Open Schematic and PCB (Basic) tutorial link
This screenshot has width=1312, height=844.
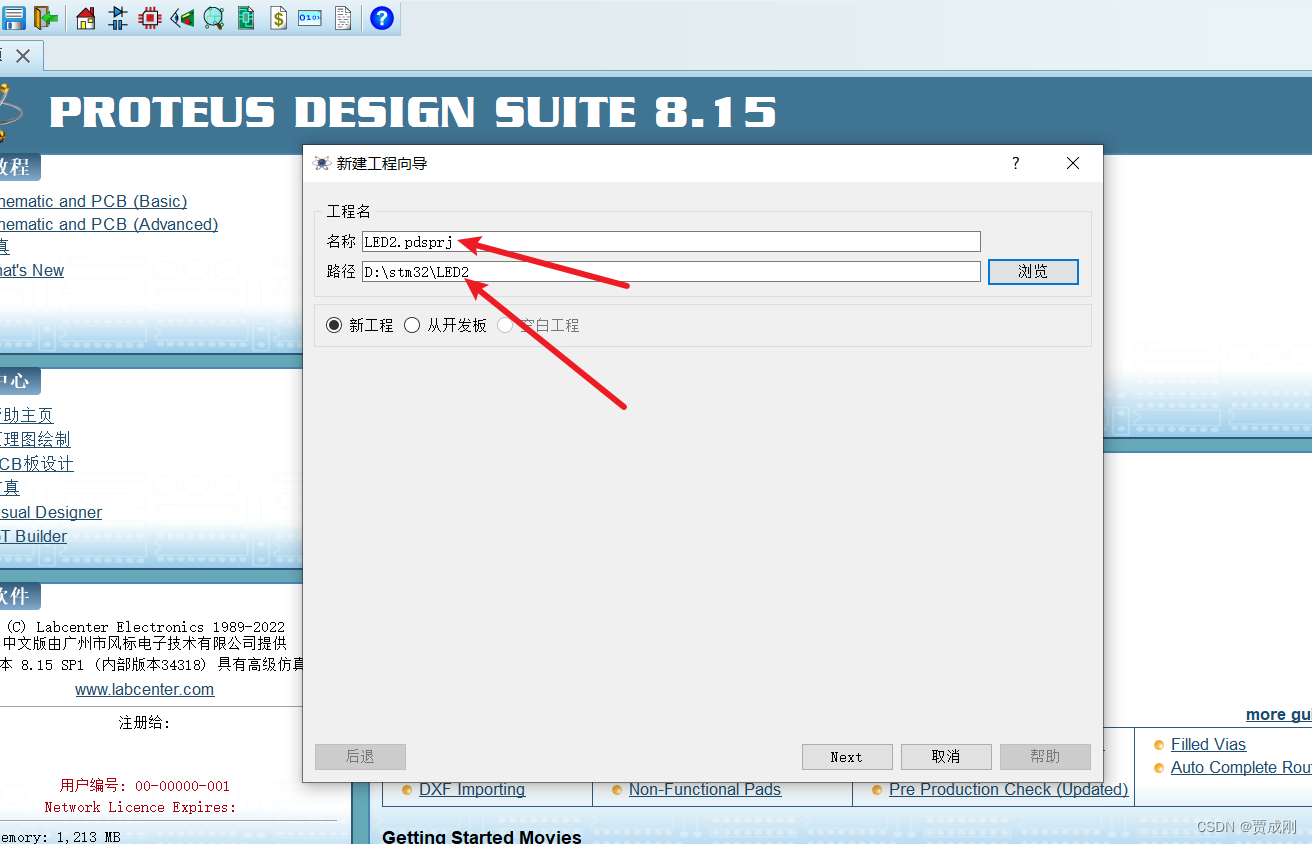pos(93,201)
